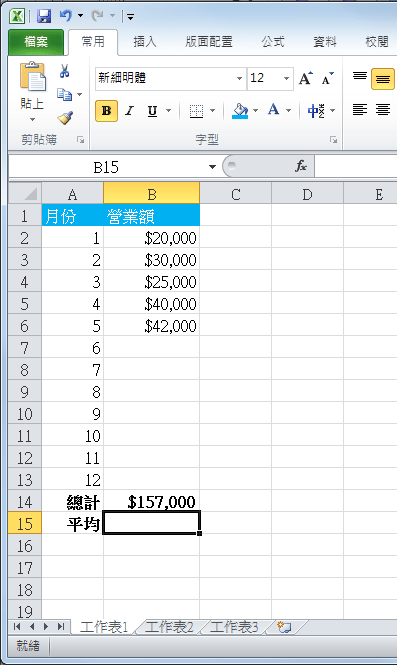Select column A header

[x=73, y=194]
